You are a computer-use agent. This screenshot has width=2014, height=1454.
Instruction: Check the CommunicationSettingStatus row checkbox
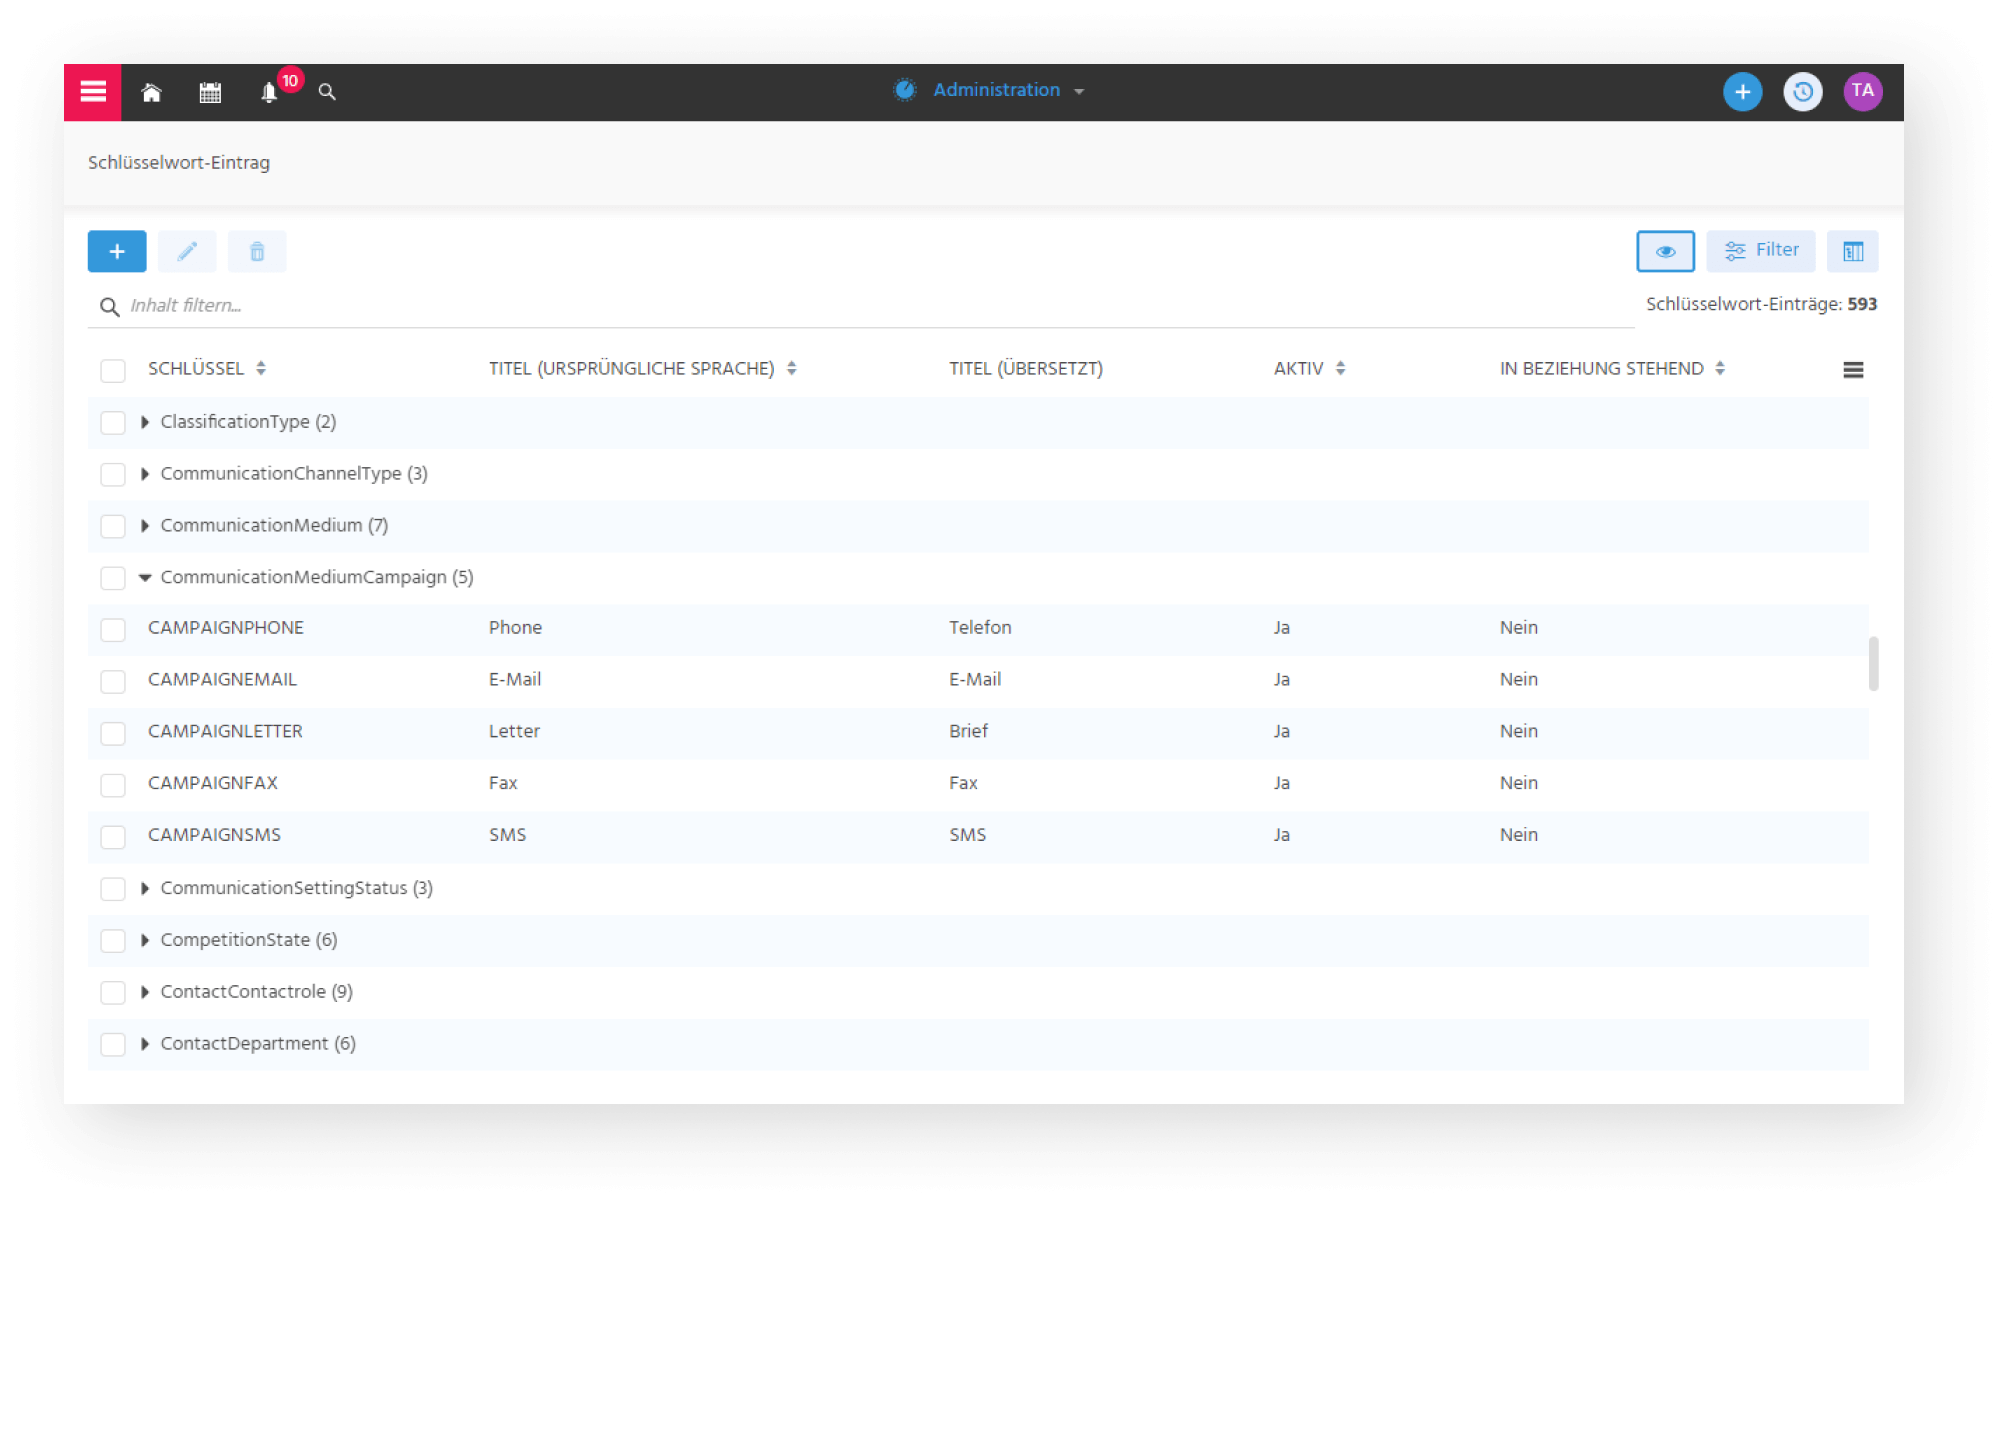tap(113, 889)
